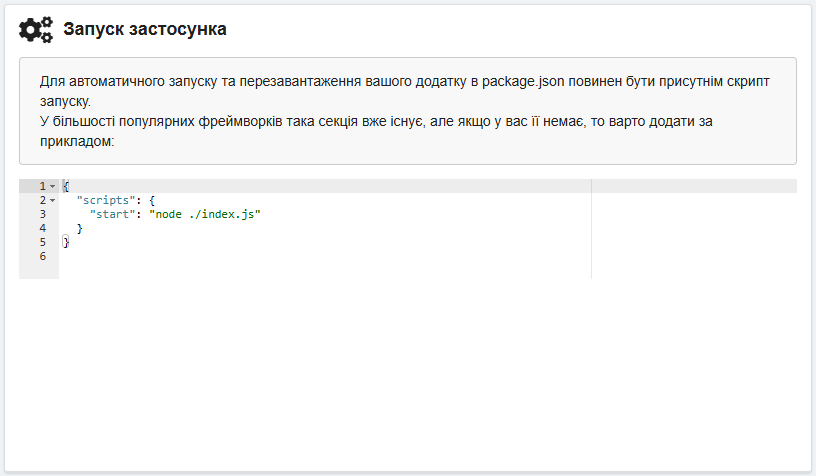Click the "node ./index.js" string value
The image size is (816, 476).
tap(204, 215)
